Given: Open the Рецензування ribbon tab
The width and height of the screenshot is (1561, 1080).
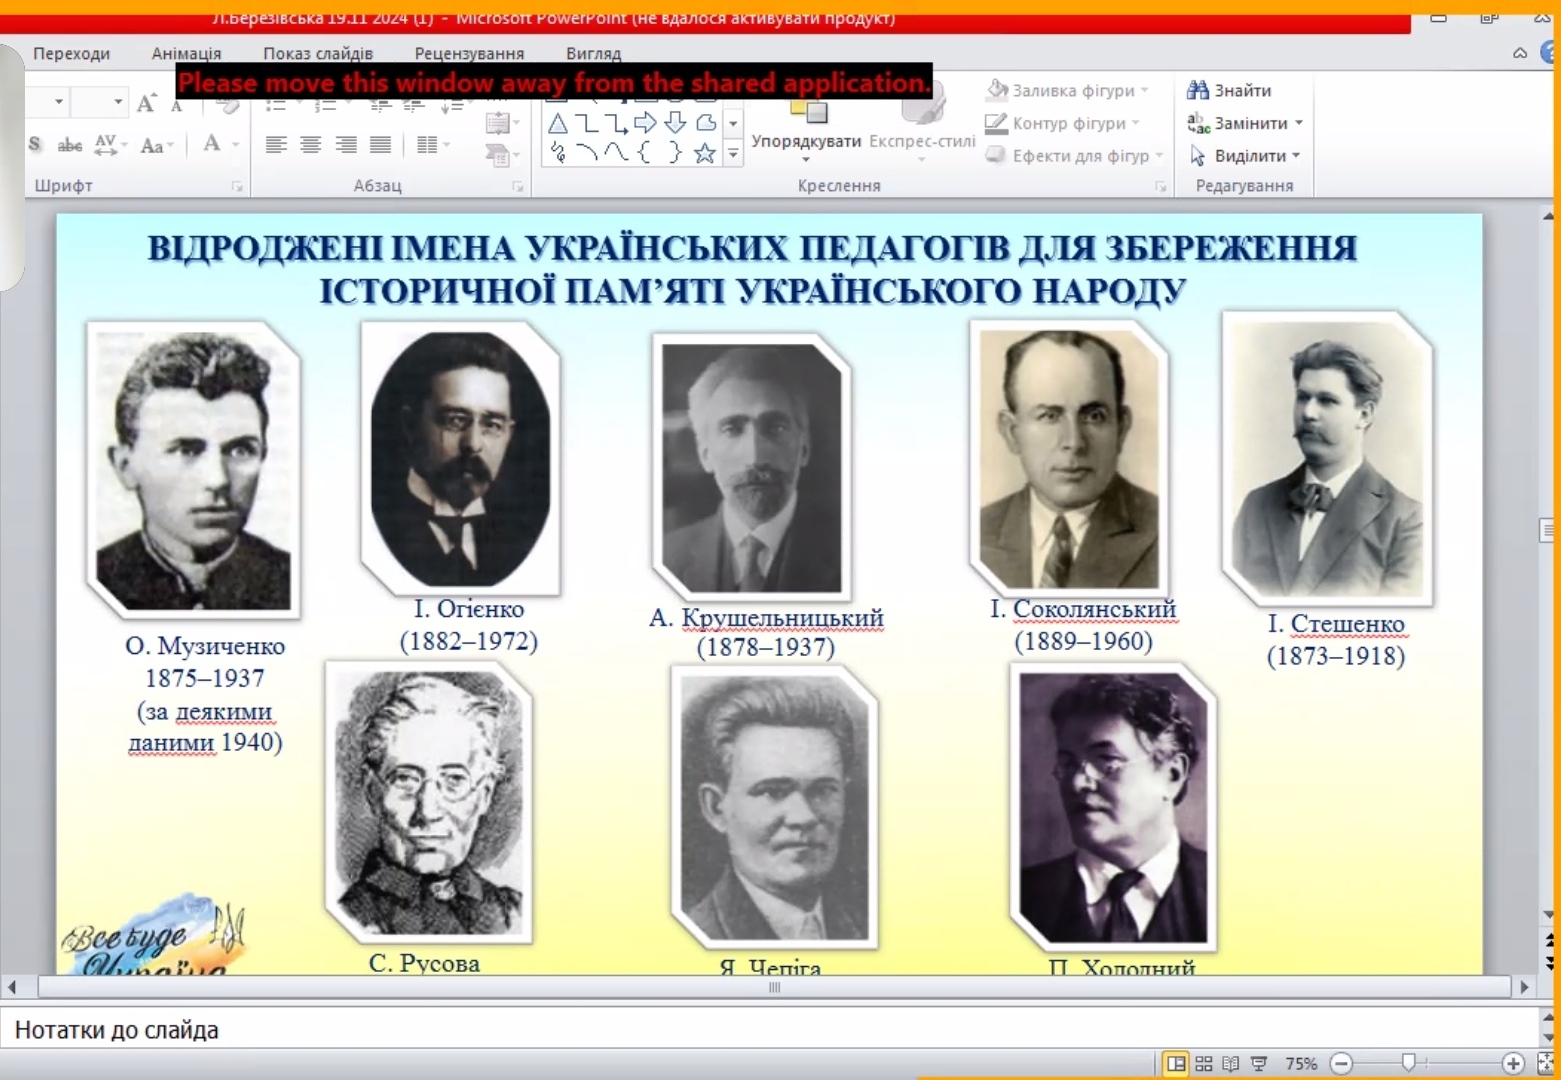Looking at the screenshot, I should (469, 53).
